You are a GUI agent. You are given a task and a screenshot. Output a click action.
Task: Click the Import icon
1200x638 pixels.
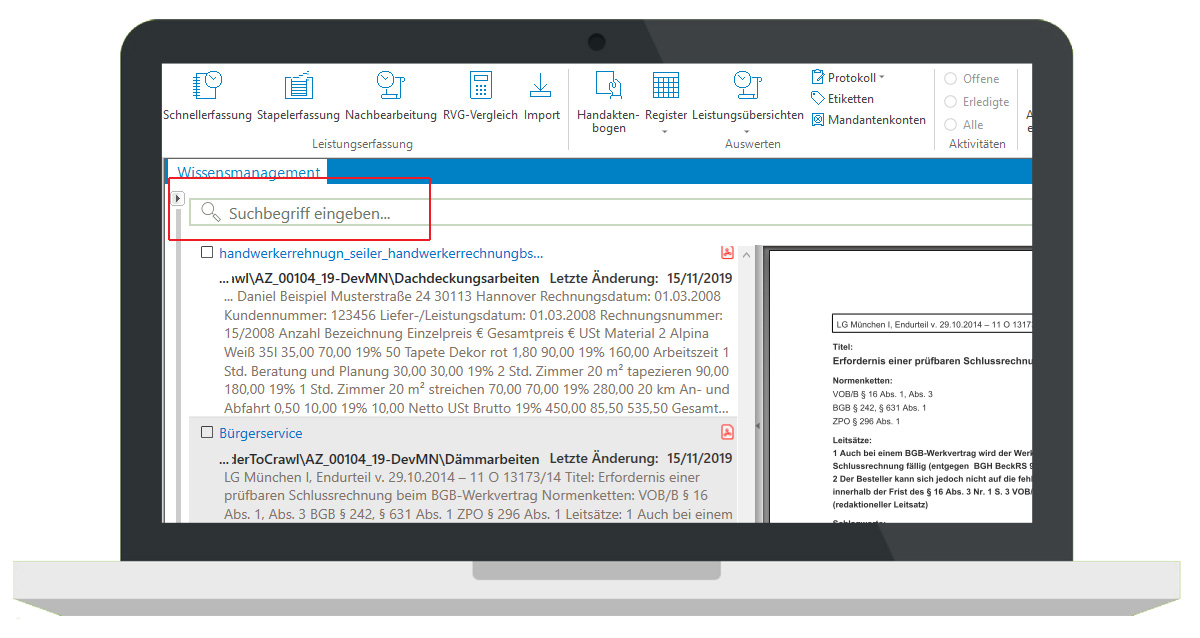click(541, 96)
